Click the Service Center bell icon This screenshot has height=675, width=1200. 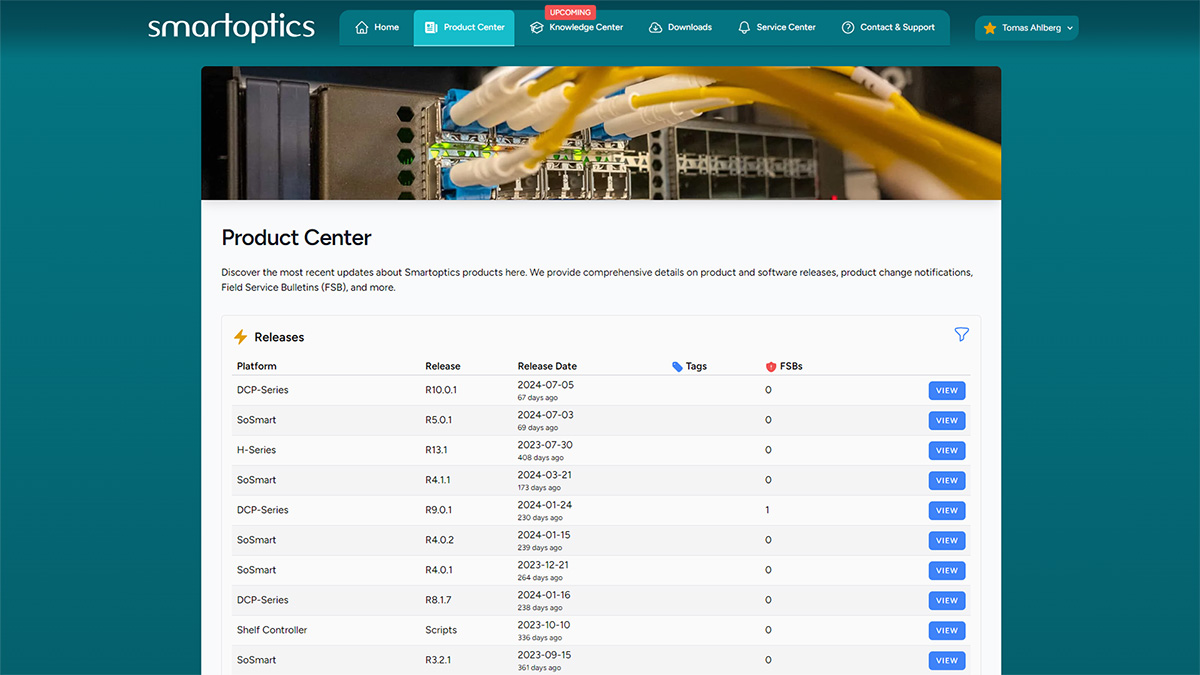pos(744,27)
